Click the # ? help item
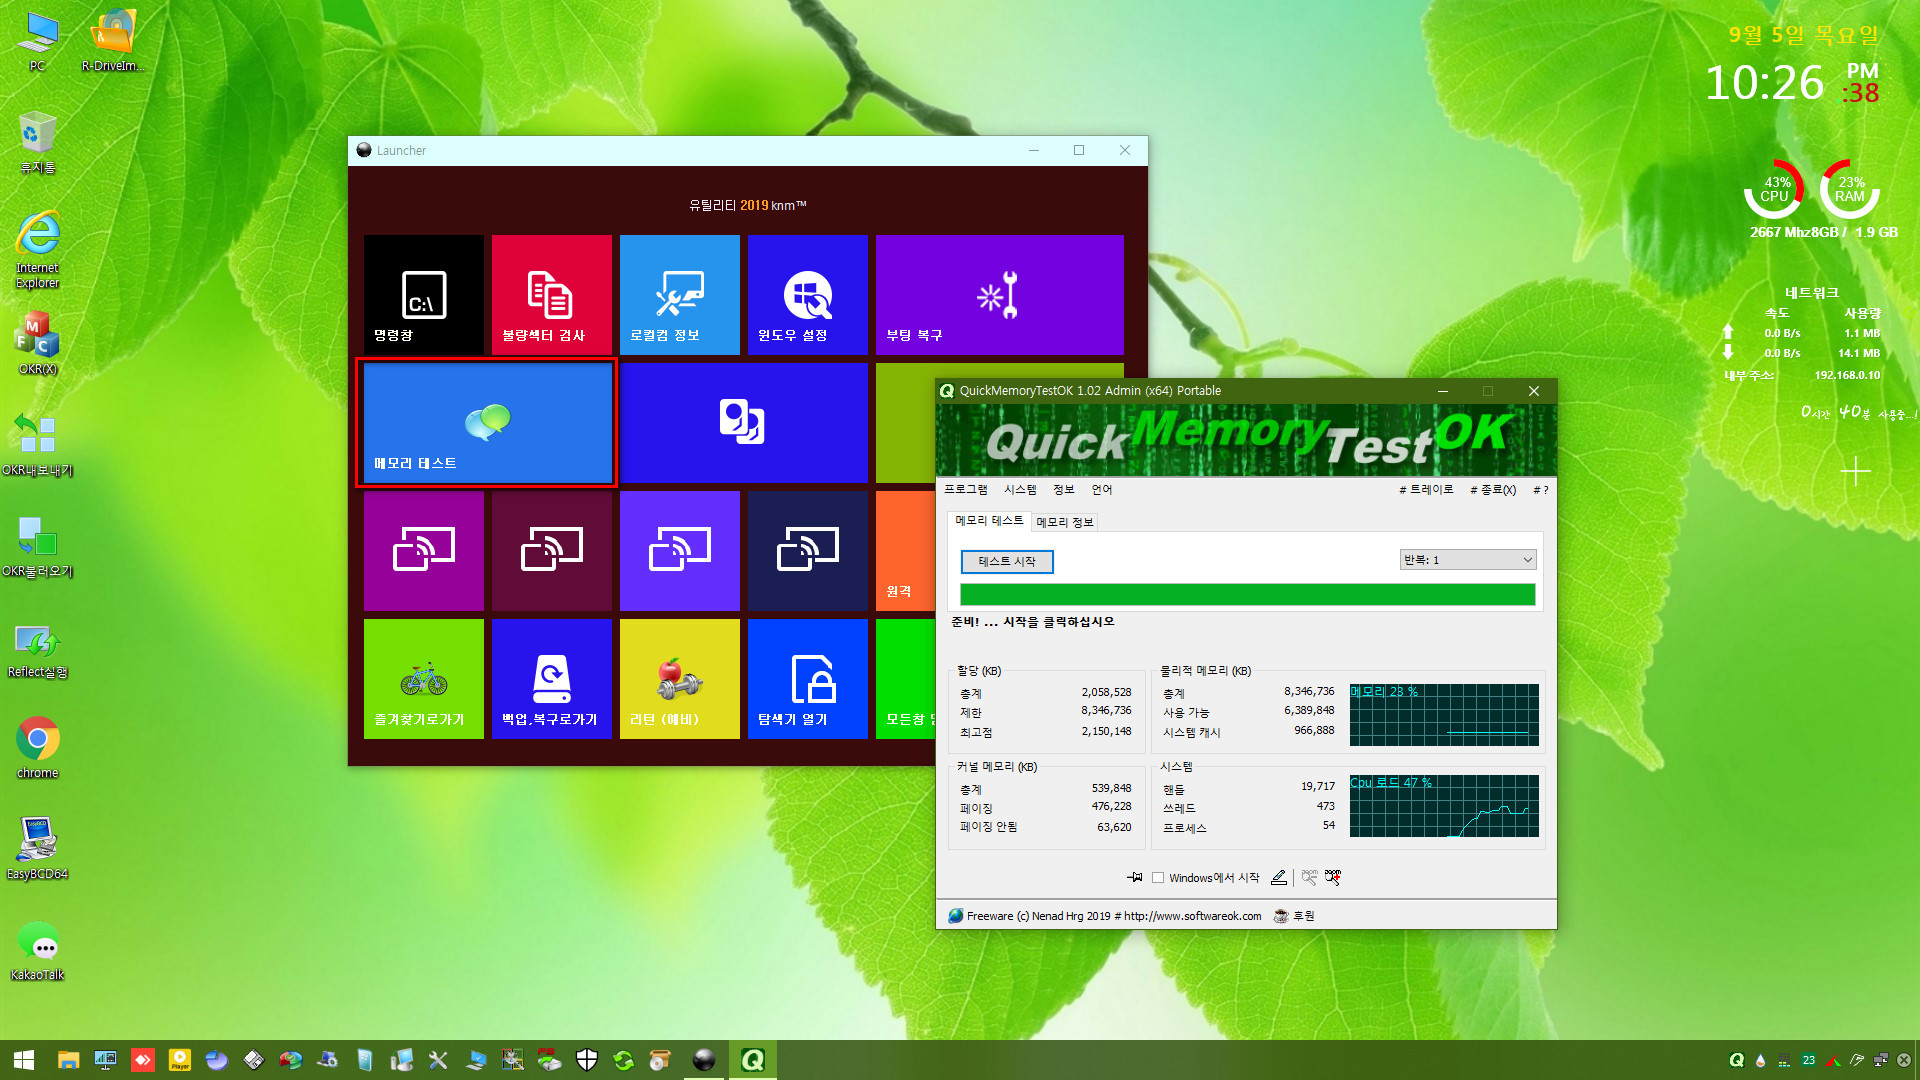Image resolution: width=1920 pixels, height=1080 pixels. click(x=1540, y=490)
